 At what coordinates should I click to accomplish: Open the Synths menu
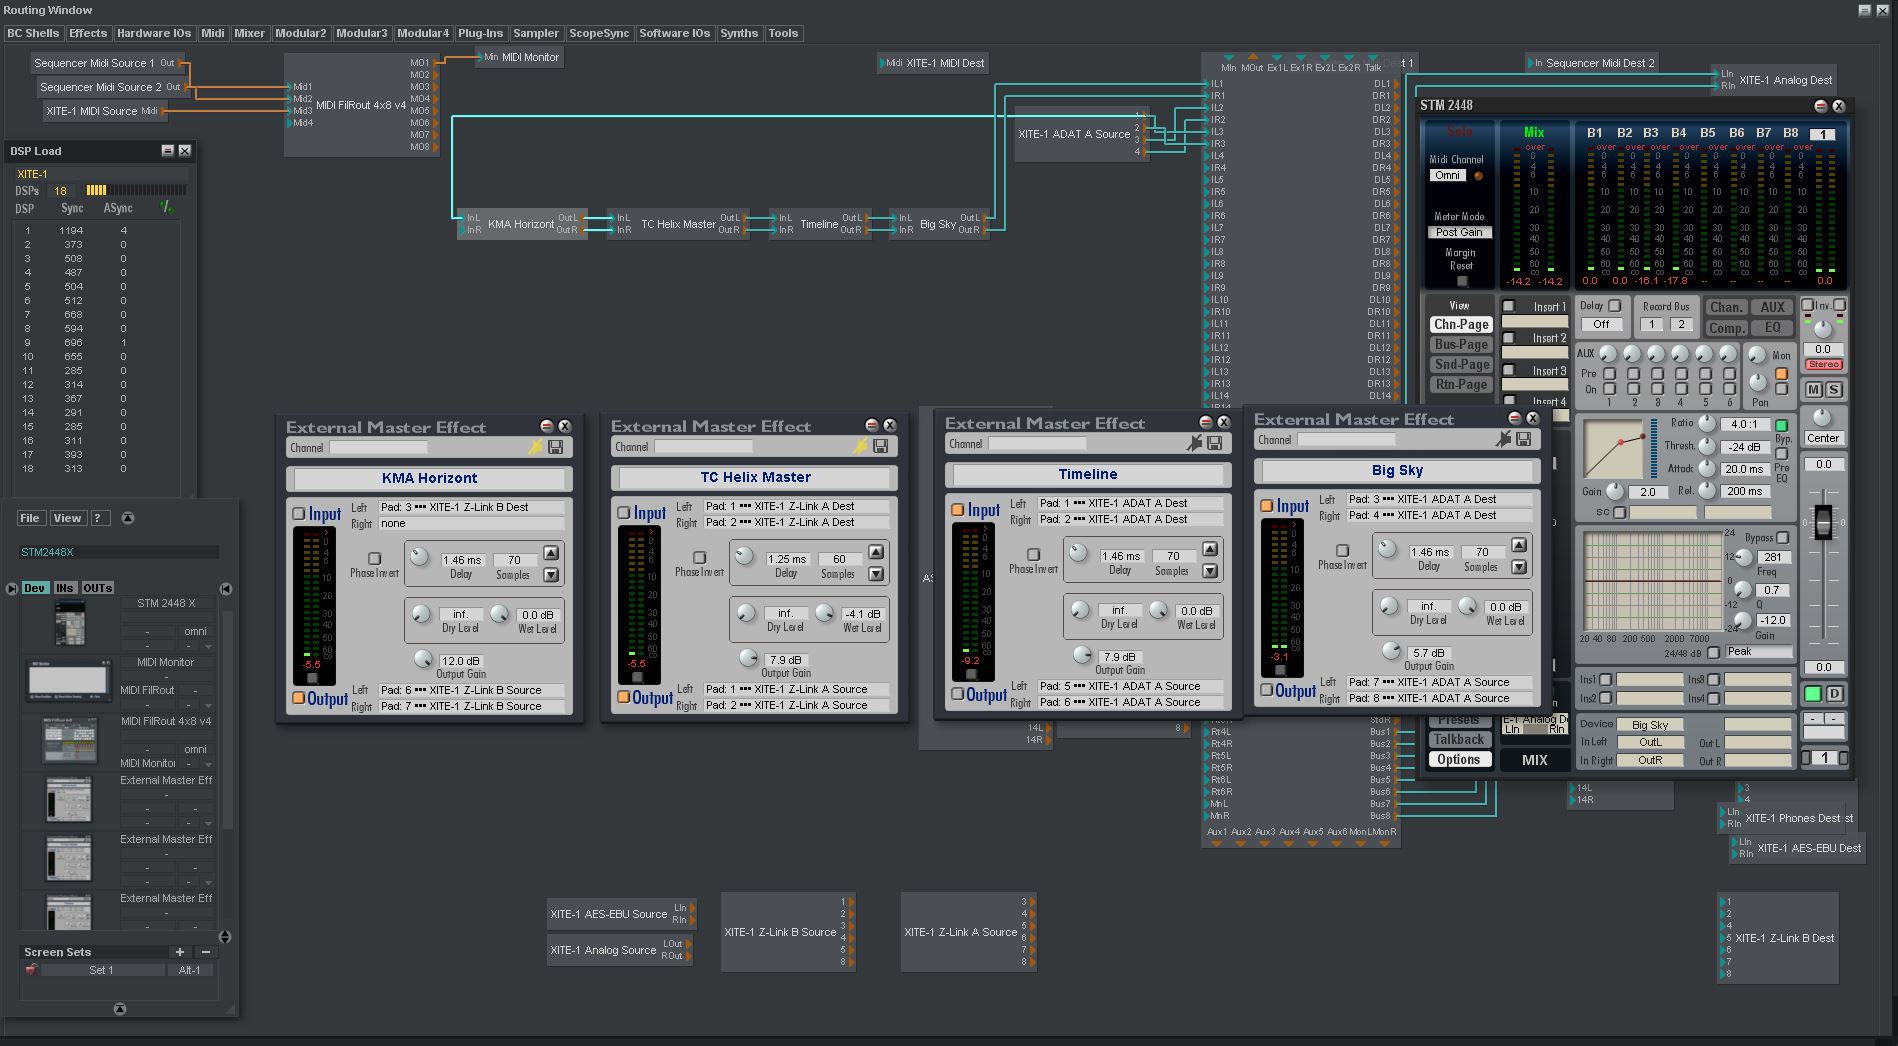[739, 33]
